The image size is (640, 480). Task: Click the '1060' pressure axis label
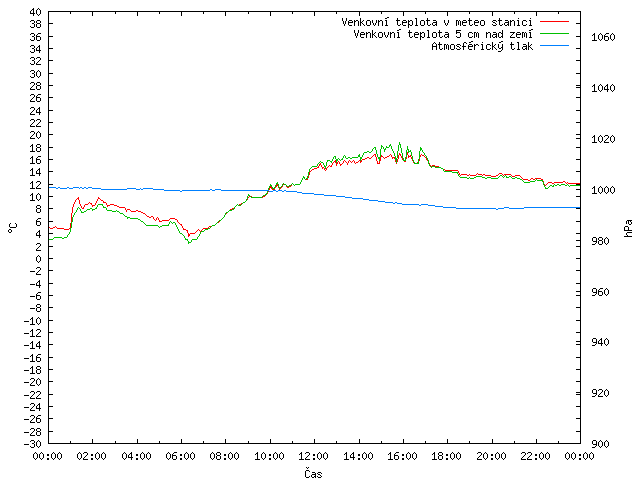coord(603,38)
